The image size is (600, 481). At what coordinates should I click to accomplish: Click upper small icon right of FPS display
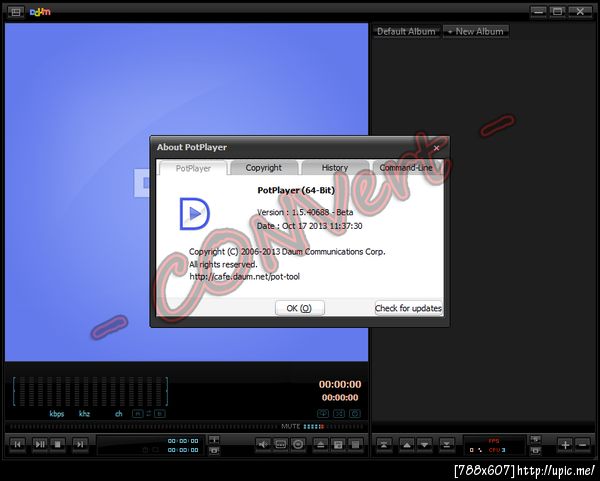coord(536,439)
